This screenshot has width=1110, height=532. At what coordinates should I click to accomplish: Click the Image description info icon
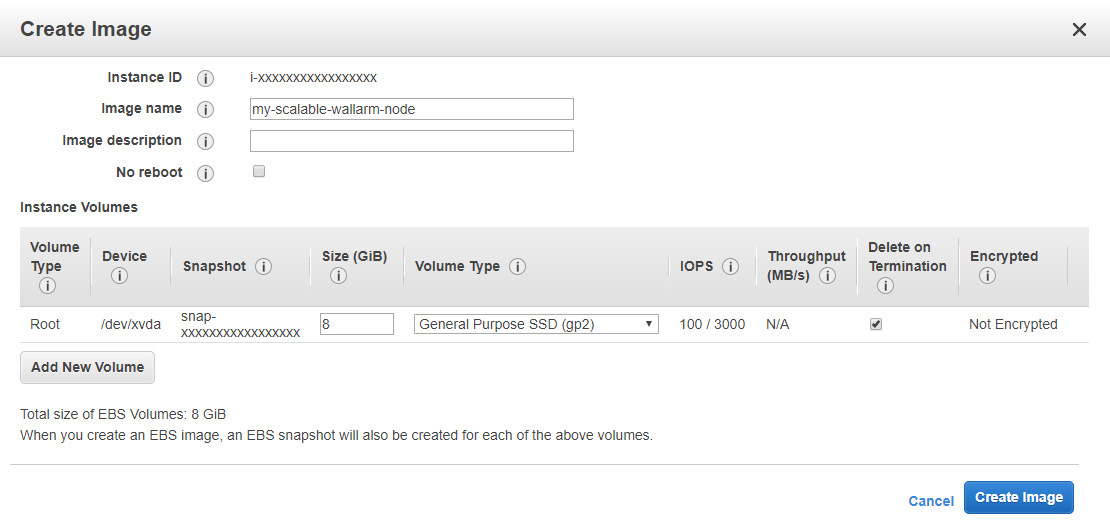(206, 141)
